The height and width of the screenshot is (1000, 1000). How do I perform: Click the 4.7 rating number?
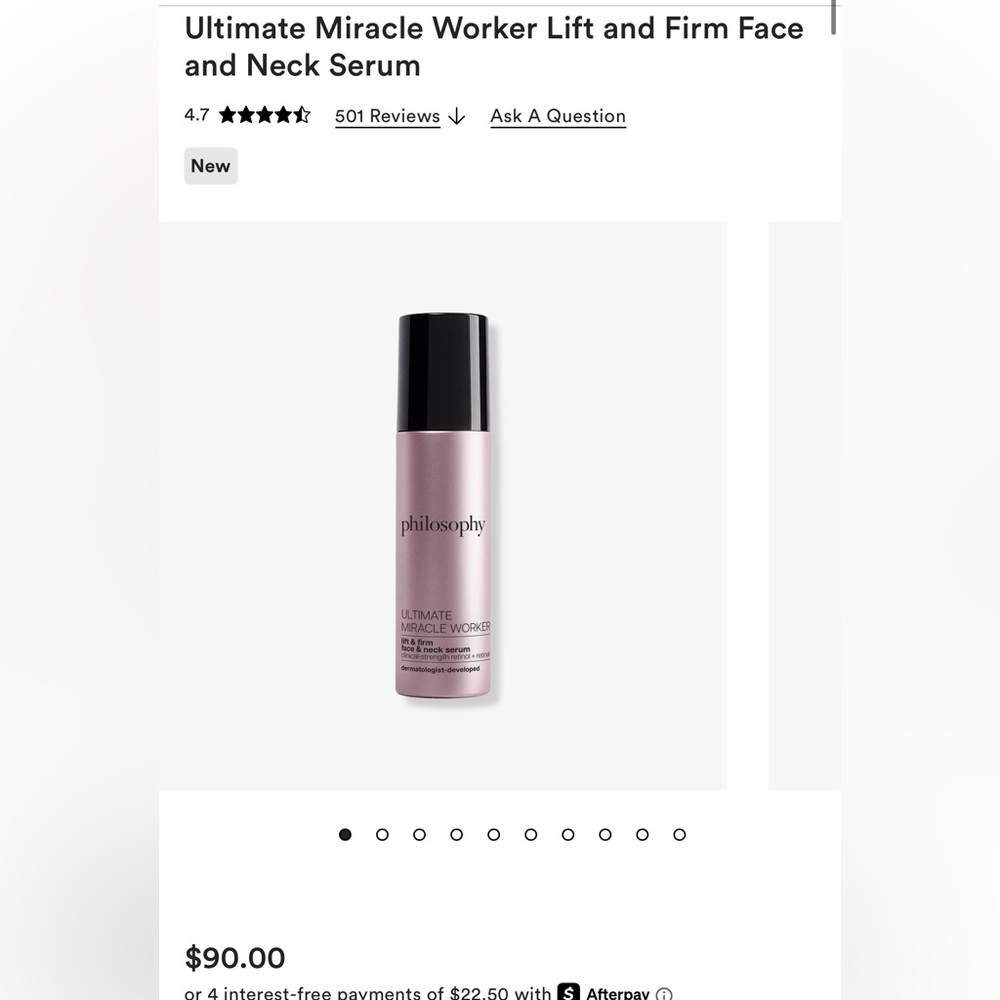coord(195,115)
